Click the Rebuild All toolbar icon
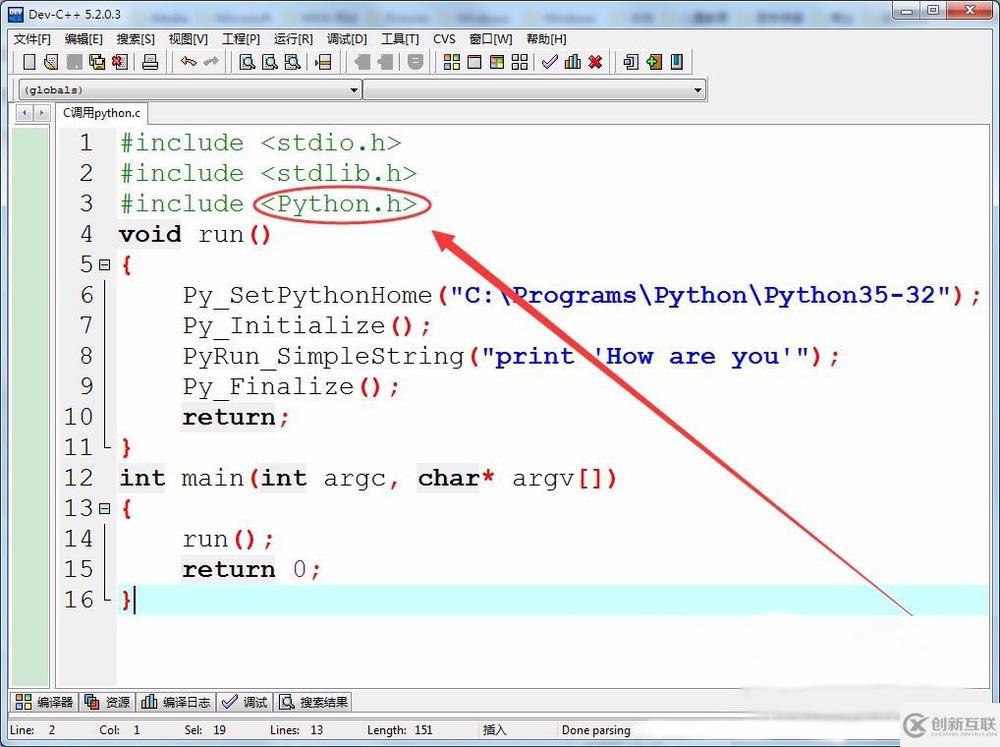Viewport: 1000px width, 747px height. tap(522, 62)
